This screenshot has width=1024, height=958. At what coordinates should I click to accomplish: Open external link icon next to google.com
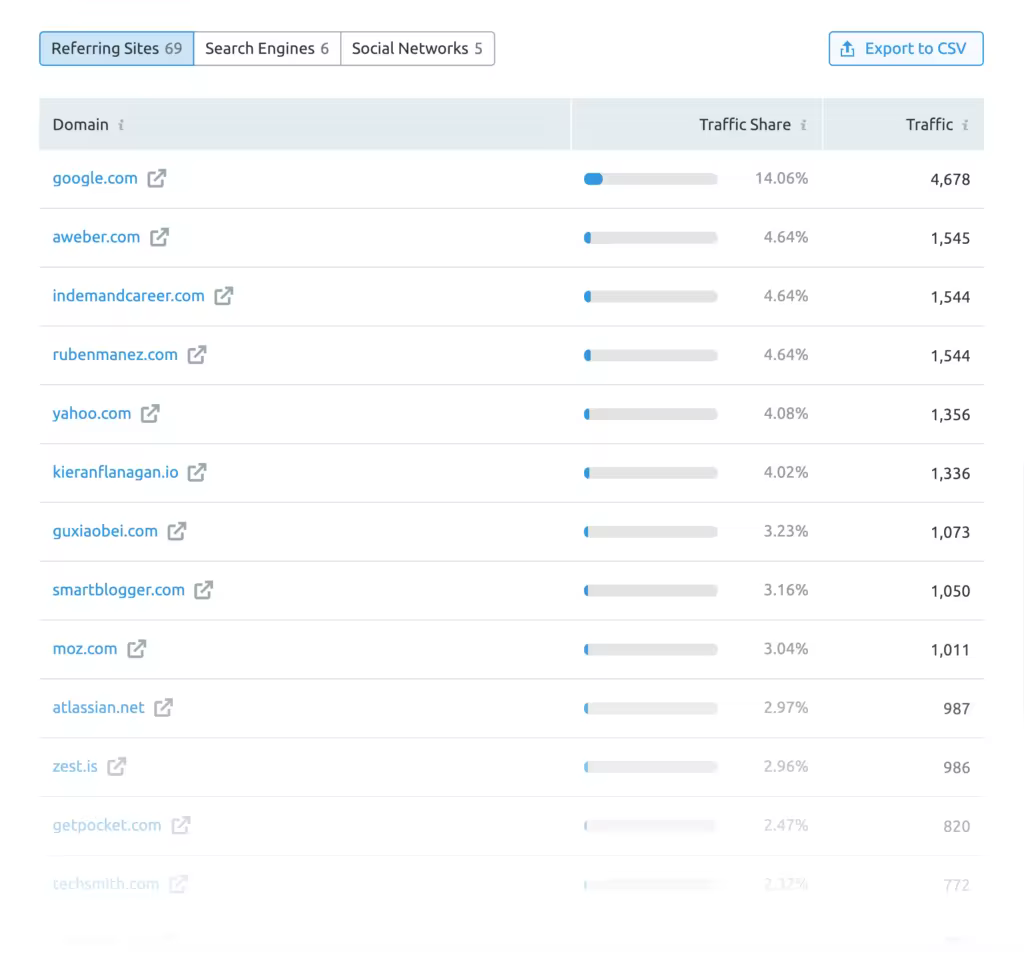[157, 178]
